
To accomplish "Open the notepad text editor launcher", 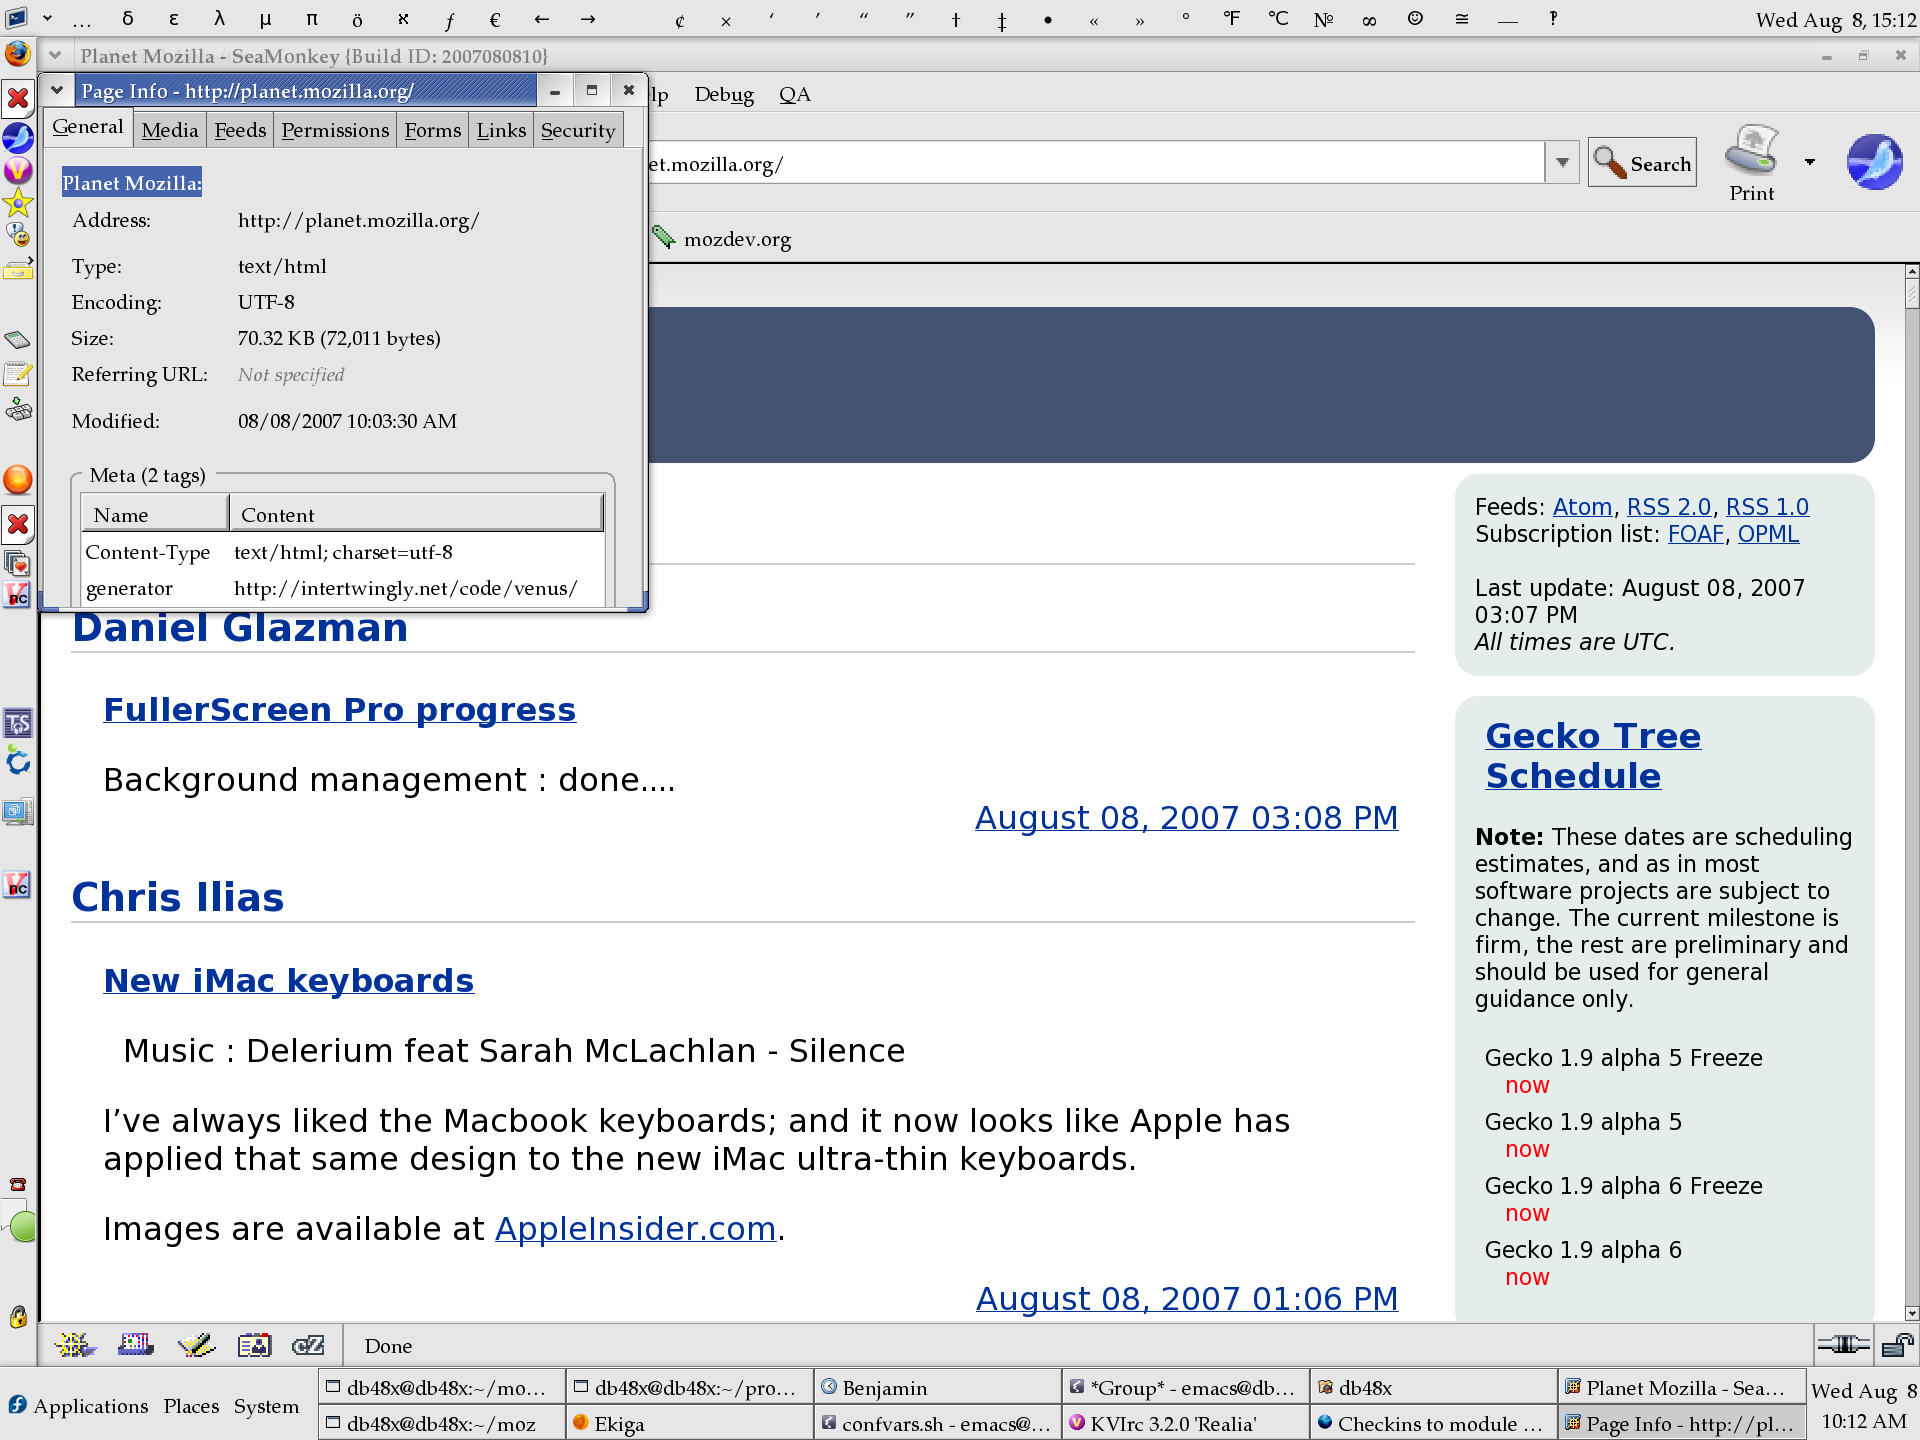I will 18,374.
